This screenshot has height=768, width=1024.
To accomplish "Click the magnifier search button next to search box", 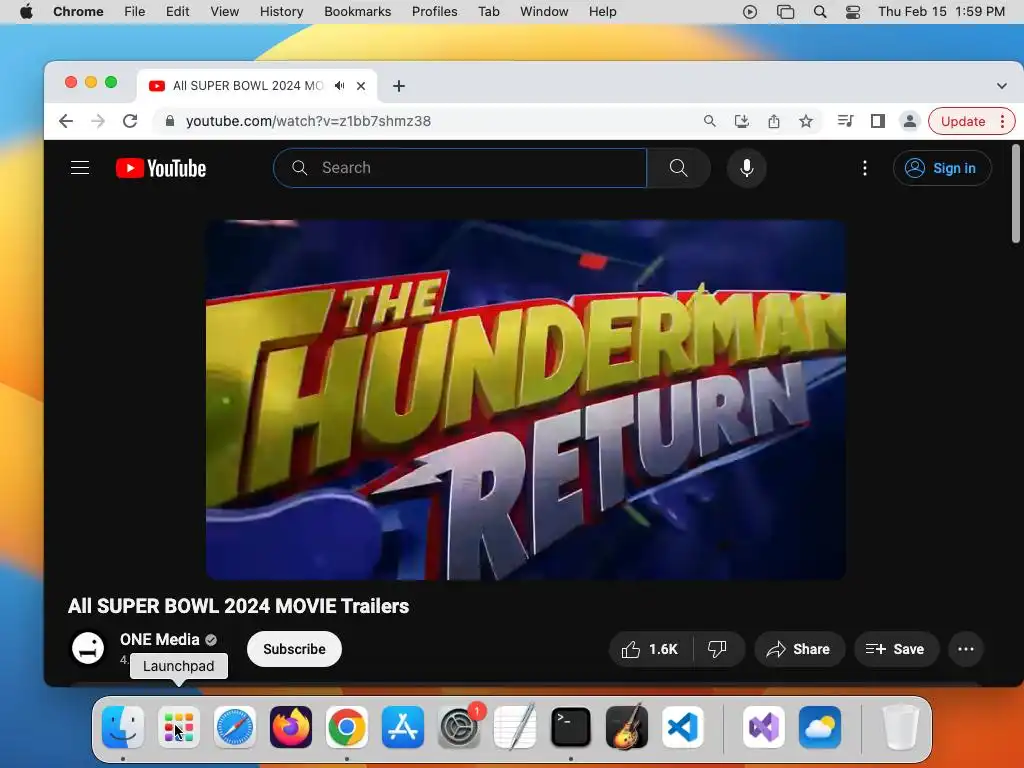I will click(x=679, y=168).
